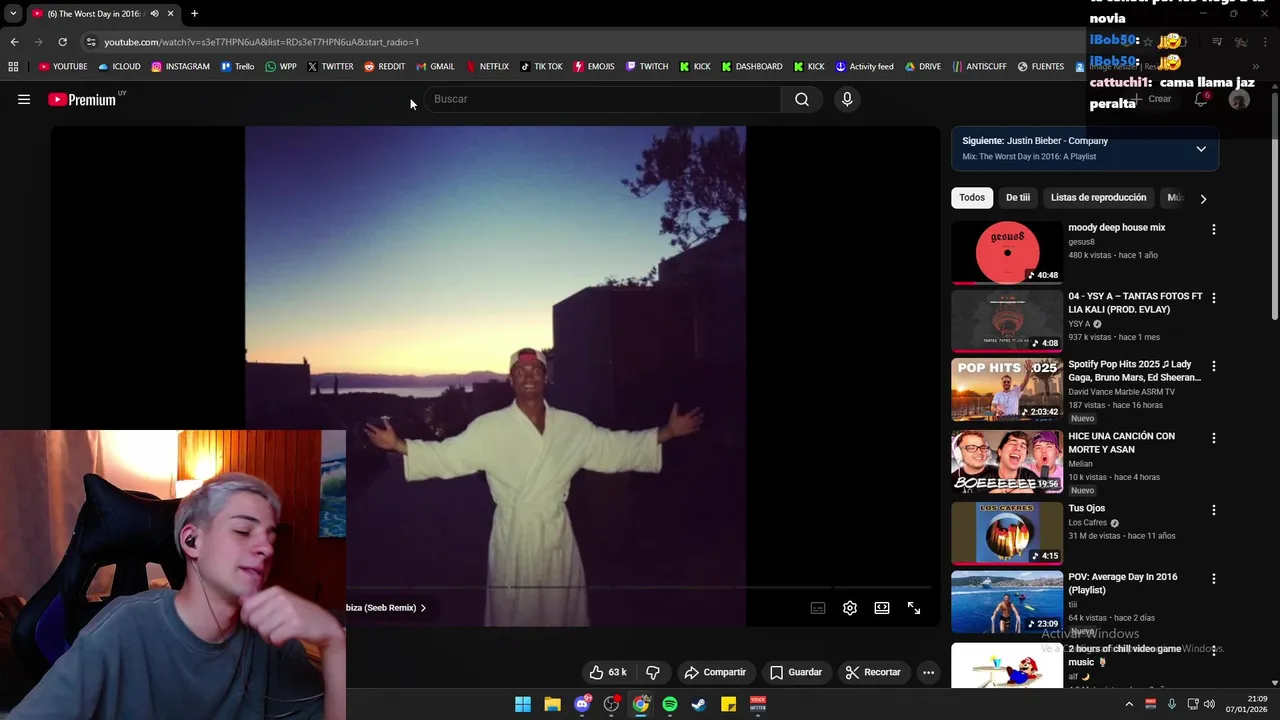
Task: Switch player to theater mode
Action: coord(882,608)
